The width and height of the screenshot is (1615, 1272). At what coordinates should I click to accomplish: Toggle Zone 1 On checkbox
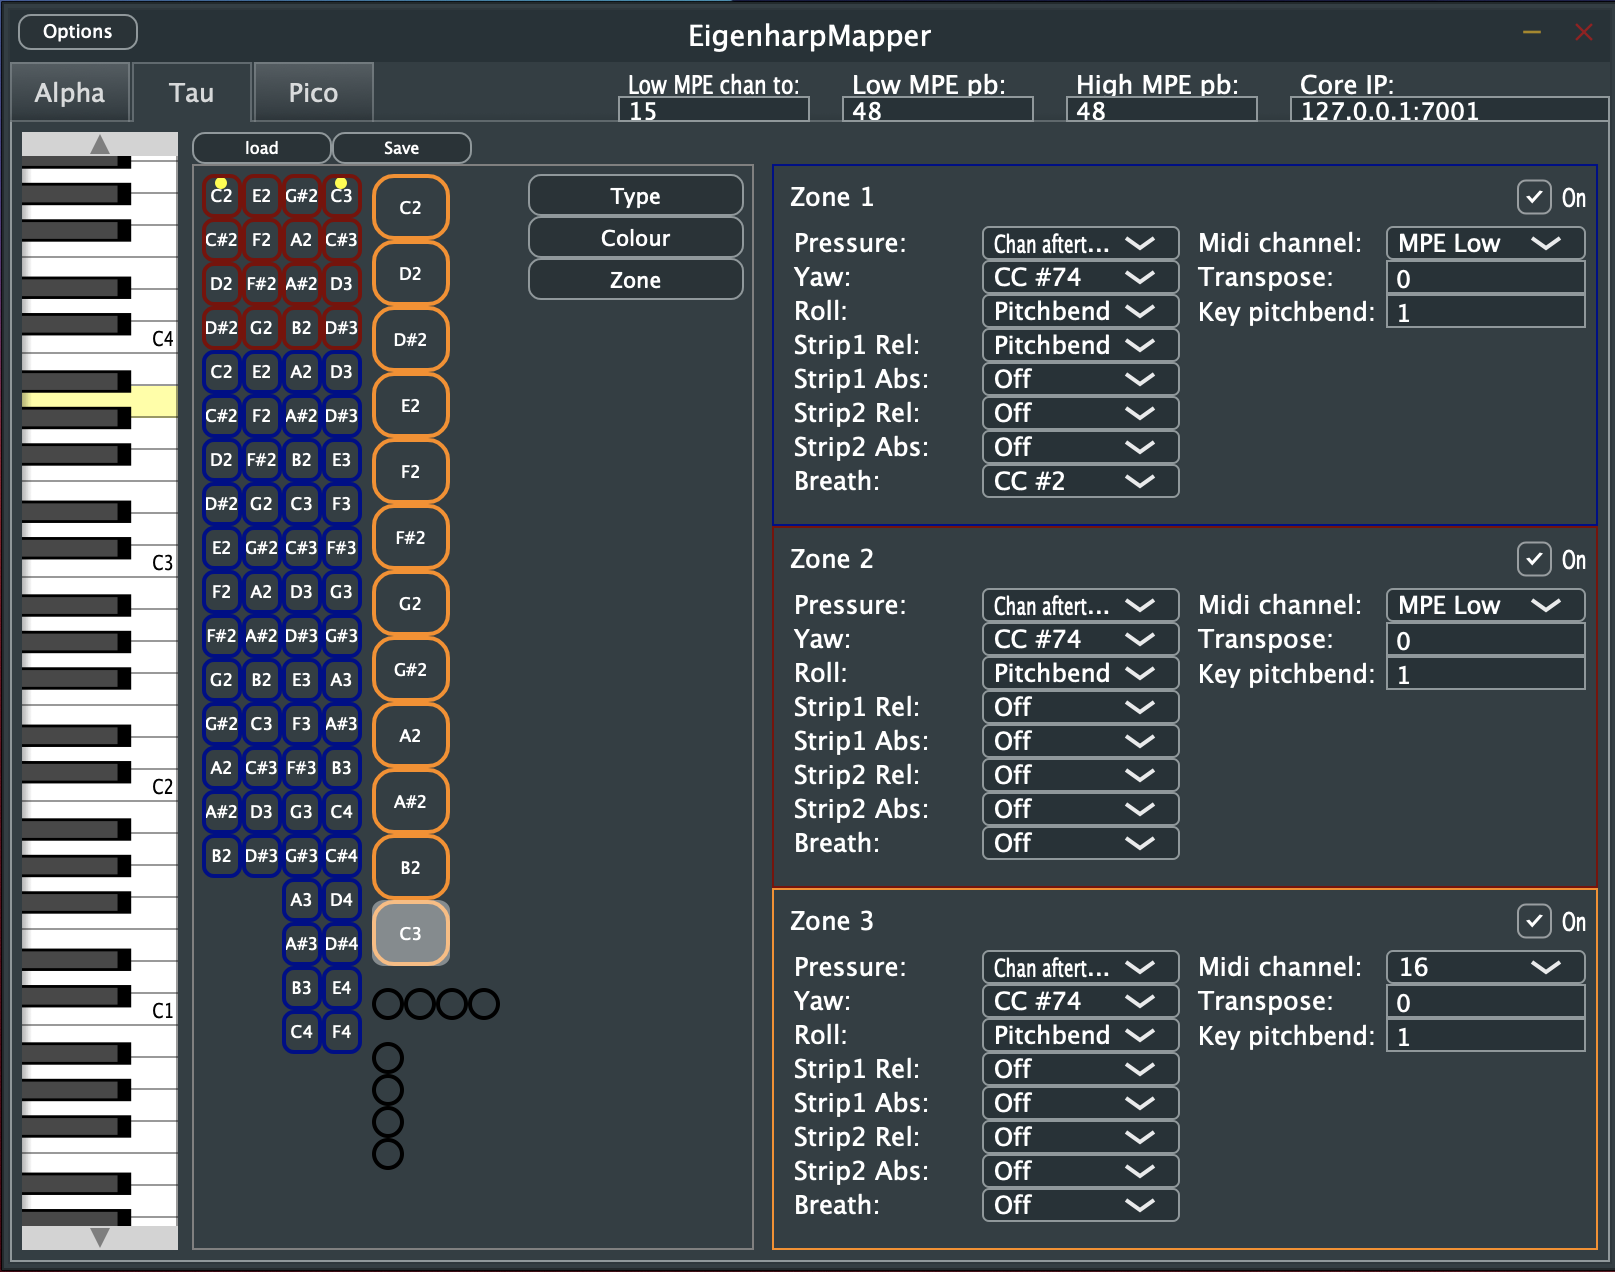tap(1534, 198)
